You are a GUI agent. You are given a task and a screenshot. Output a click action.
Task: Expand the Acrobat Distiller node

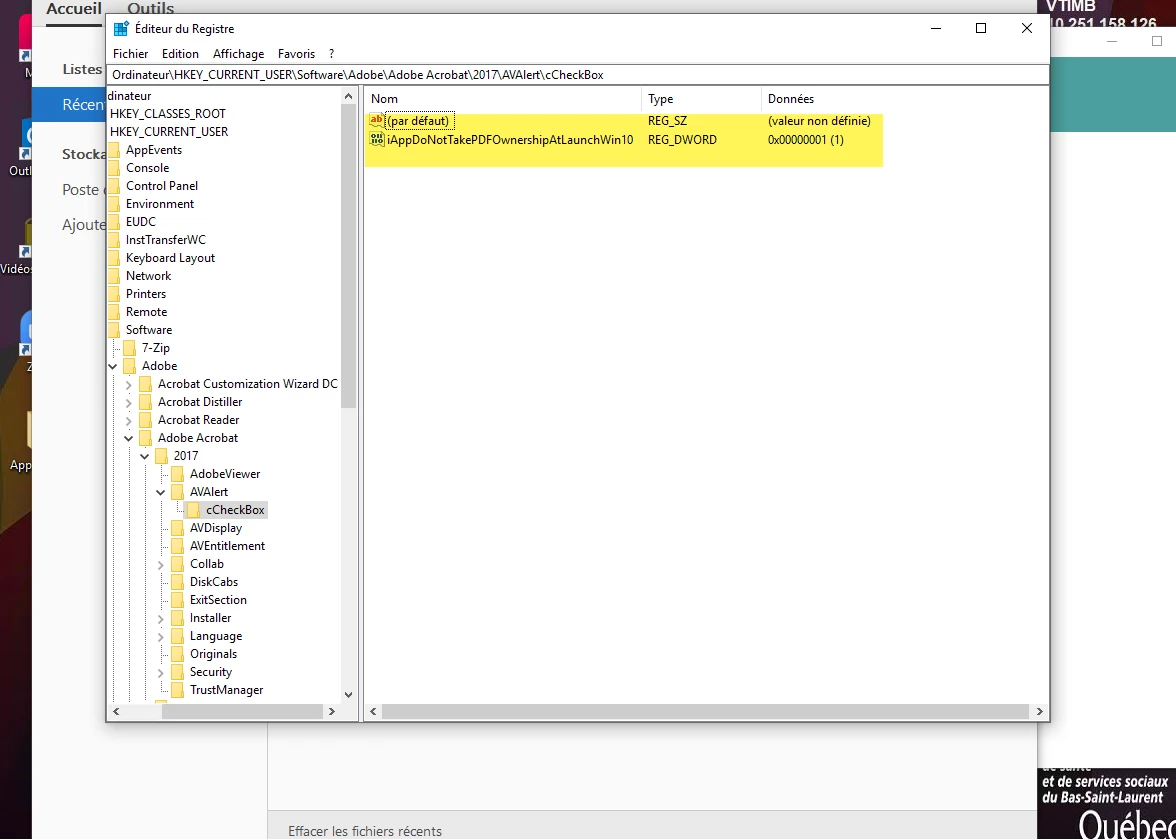click(x=128, y=403)
